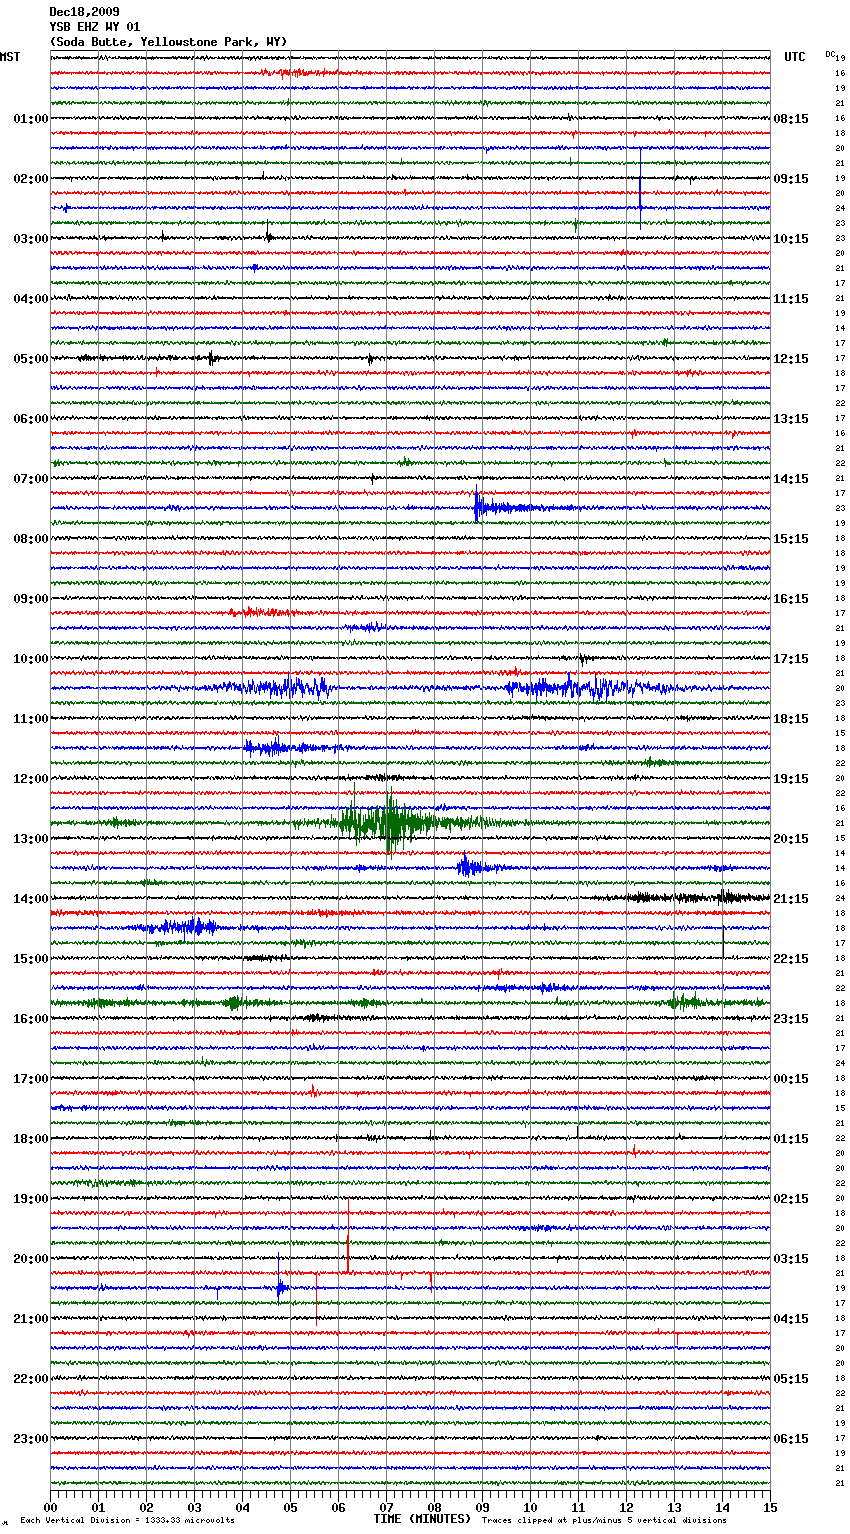Click the tall red spike near the 20:00 MST trace
This screenshot has height=1534, width=850.
point(348,1235)
